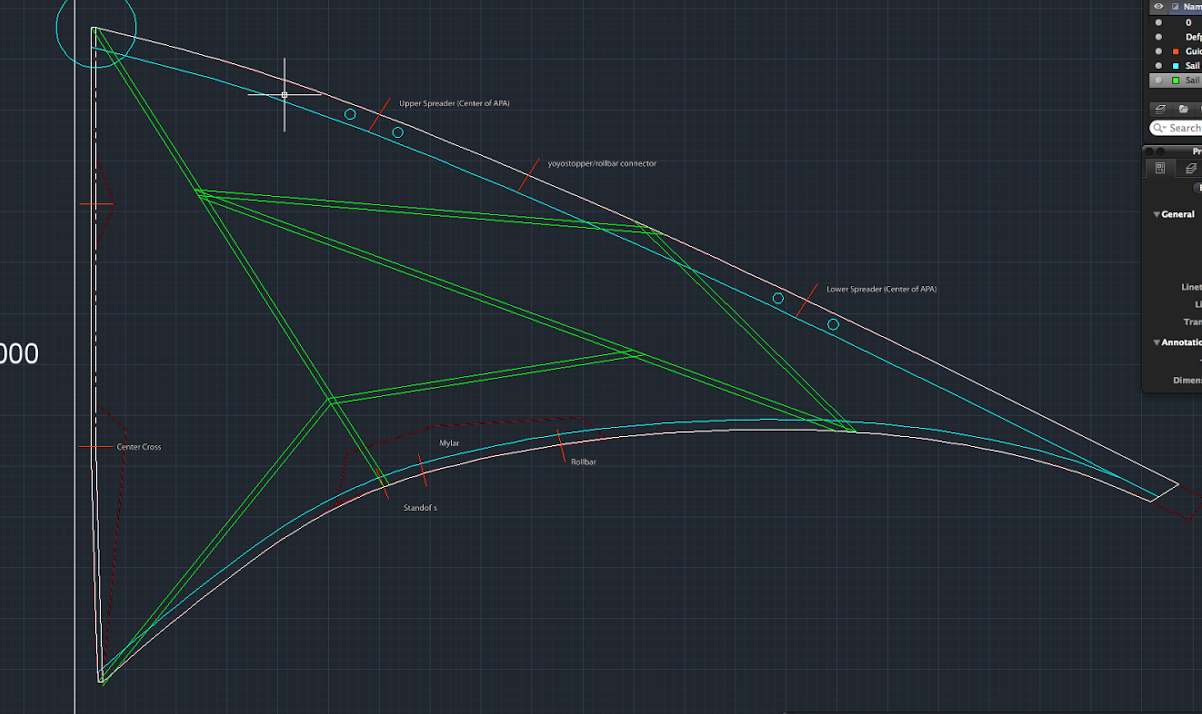Toggle visibility of layer 0
Screen dimensions: 1202x714
(1158, 21)
